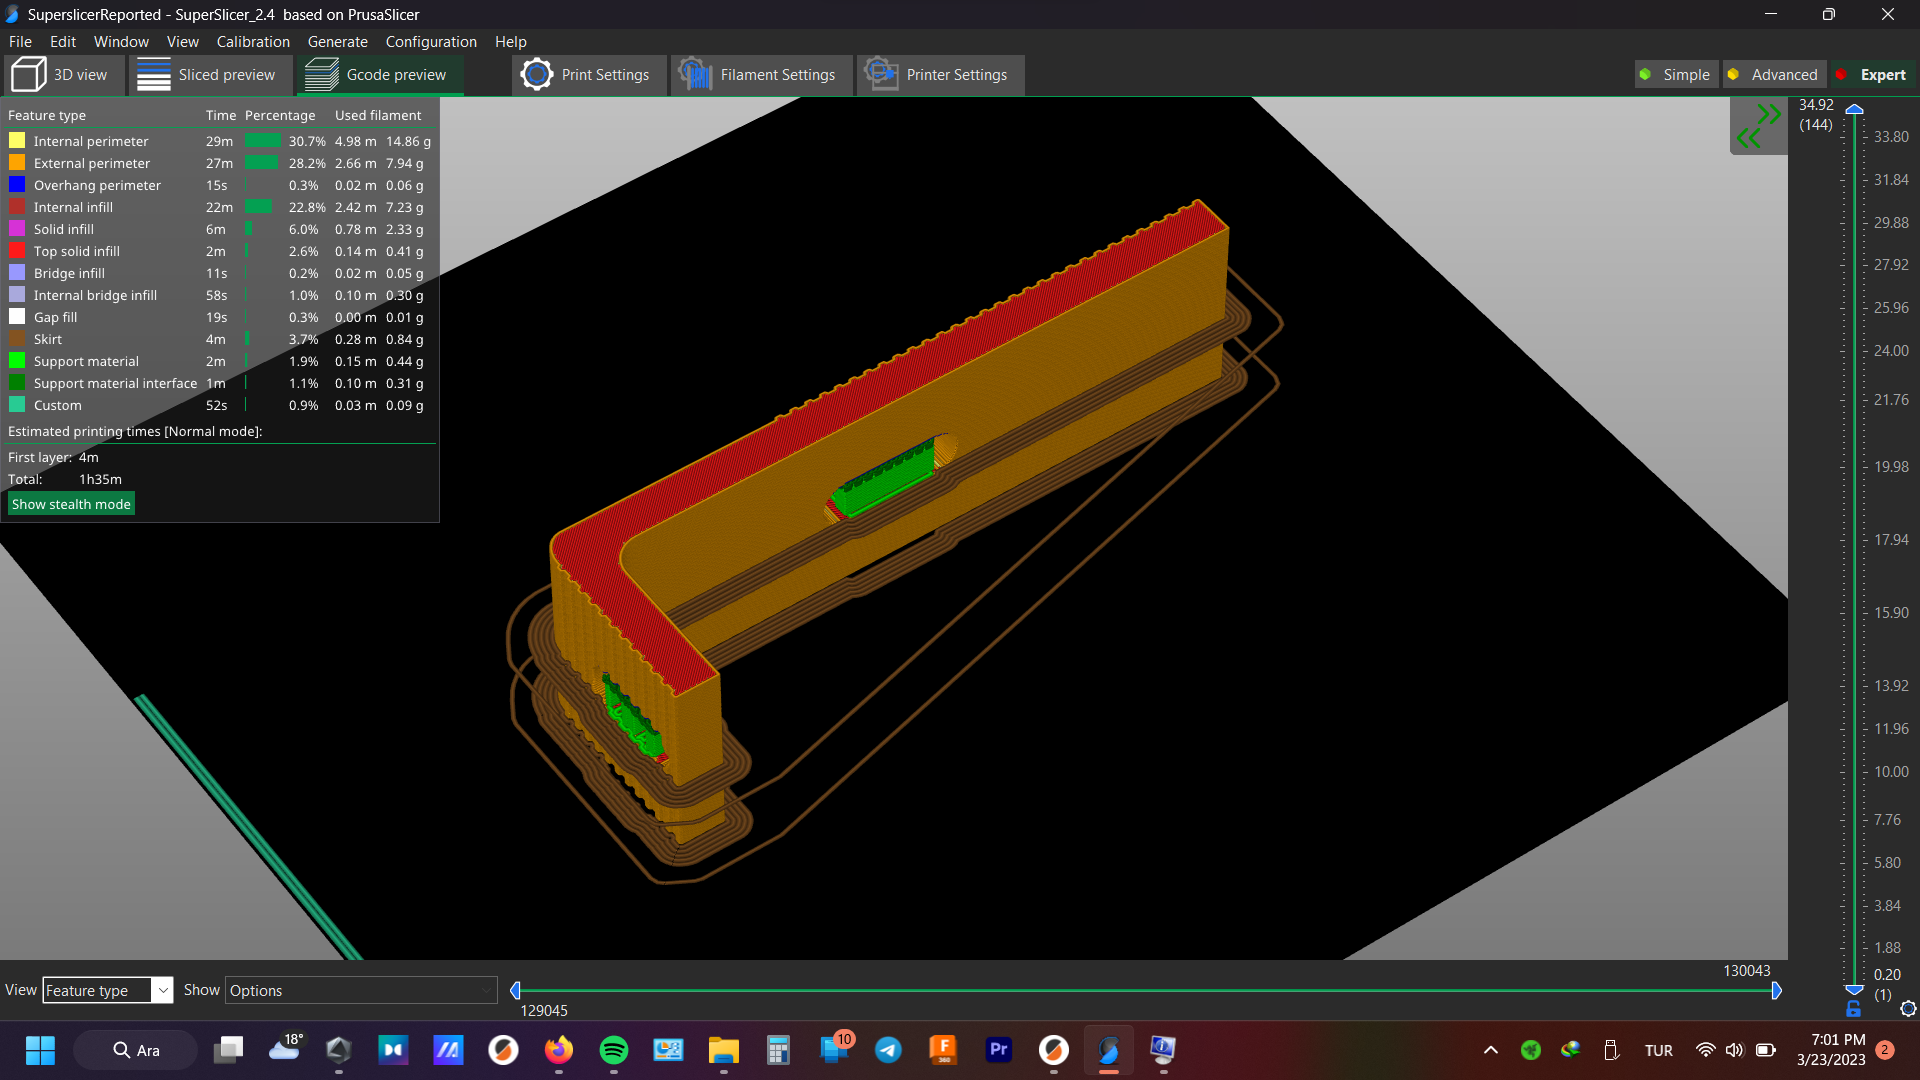Open File Explorer from the taskbar
Viewport: 1920px width, 1080px height.
coord(723,1050)
